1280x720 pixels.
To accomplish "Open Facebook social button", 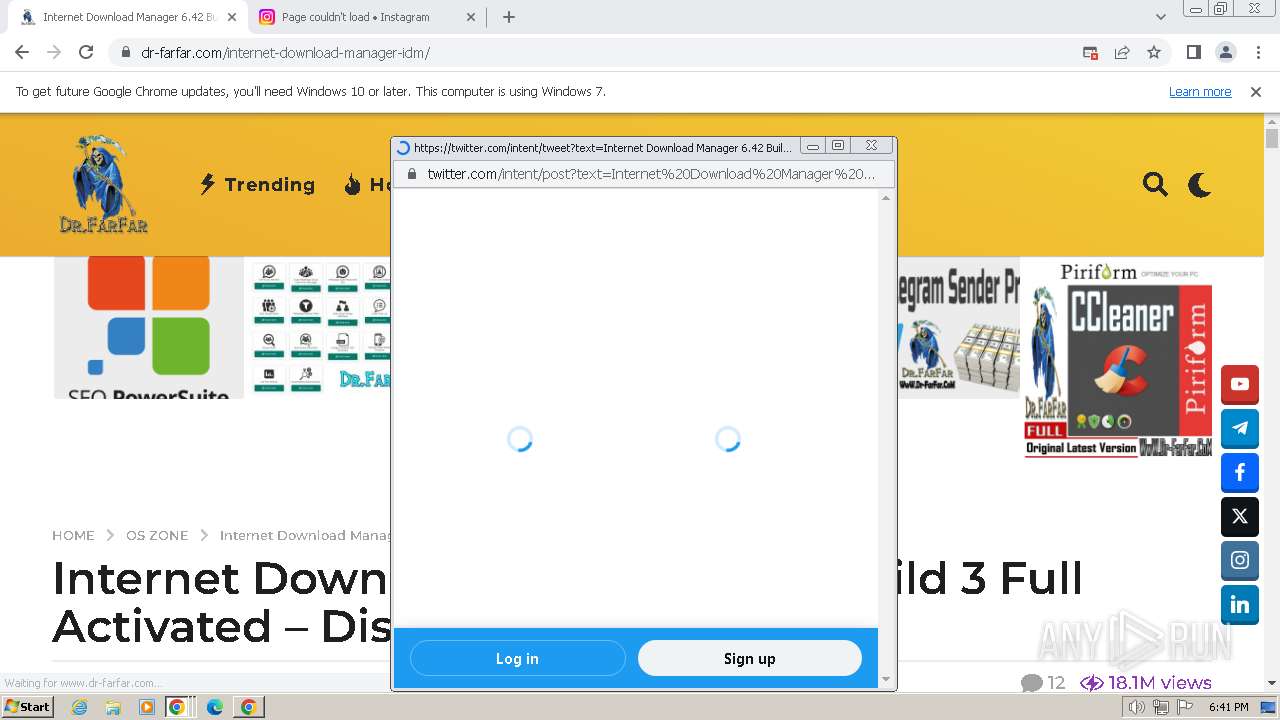I will 1240,472.
